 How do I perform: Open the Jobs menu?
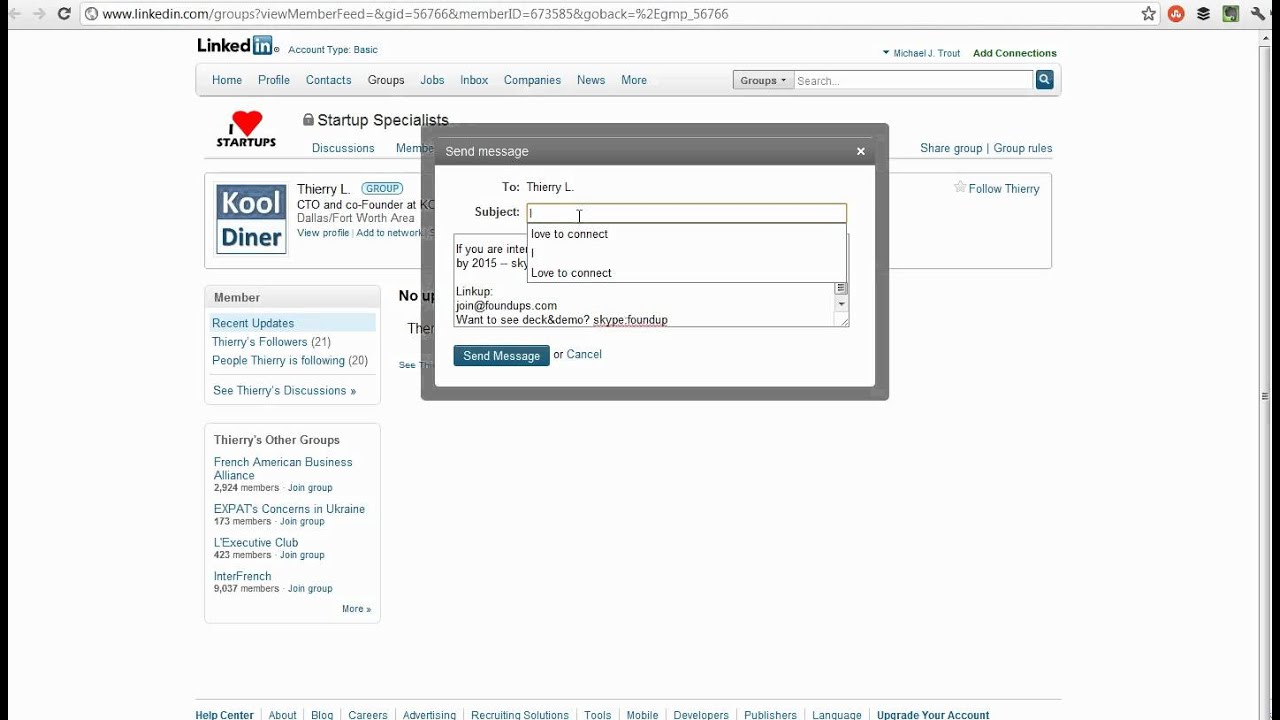click(x=432, y=80)
